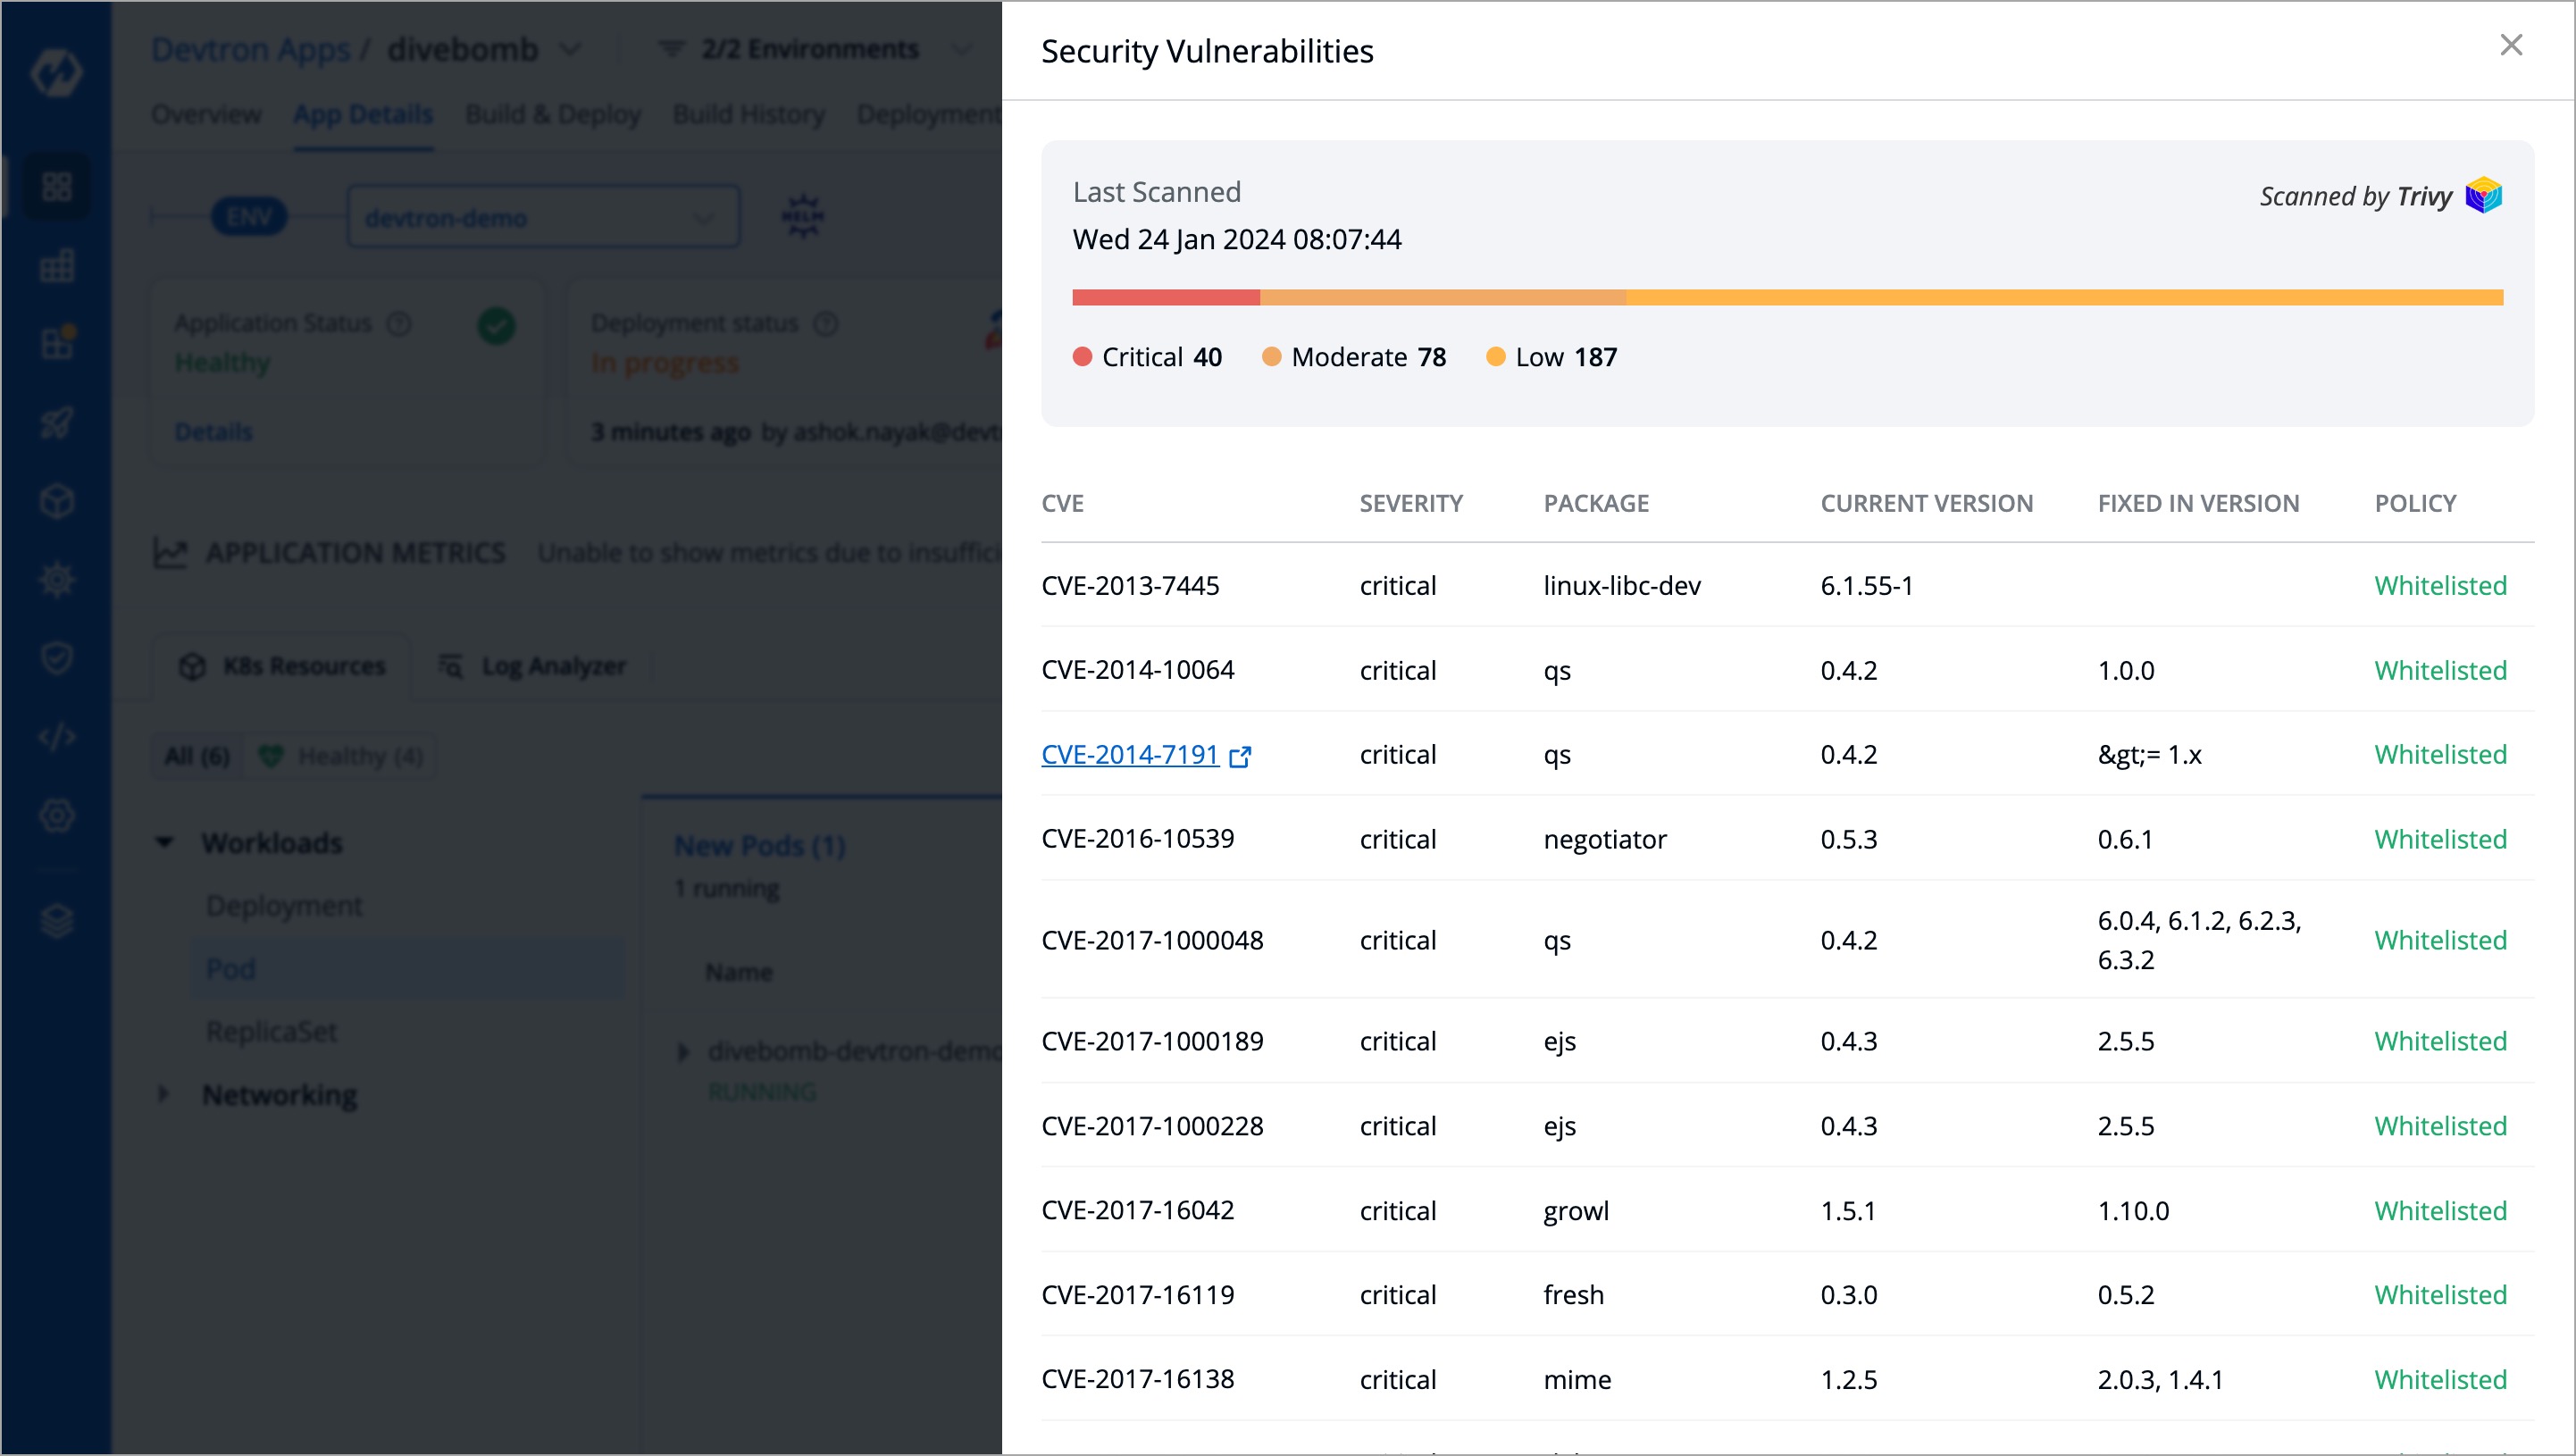Select the Security shield icon in sidebar

[x=57, y=657]
